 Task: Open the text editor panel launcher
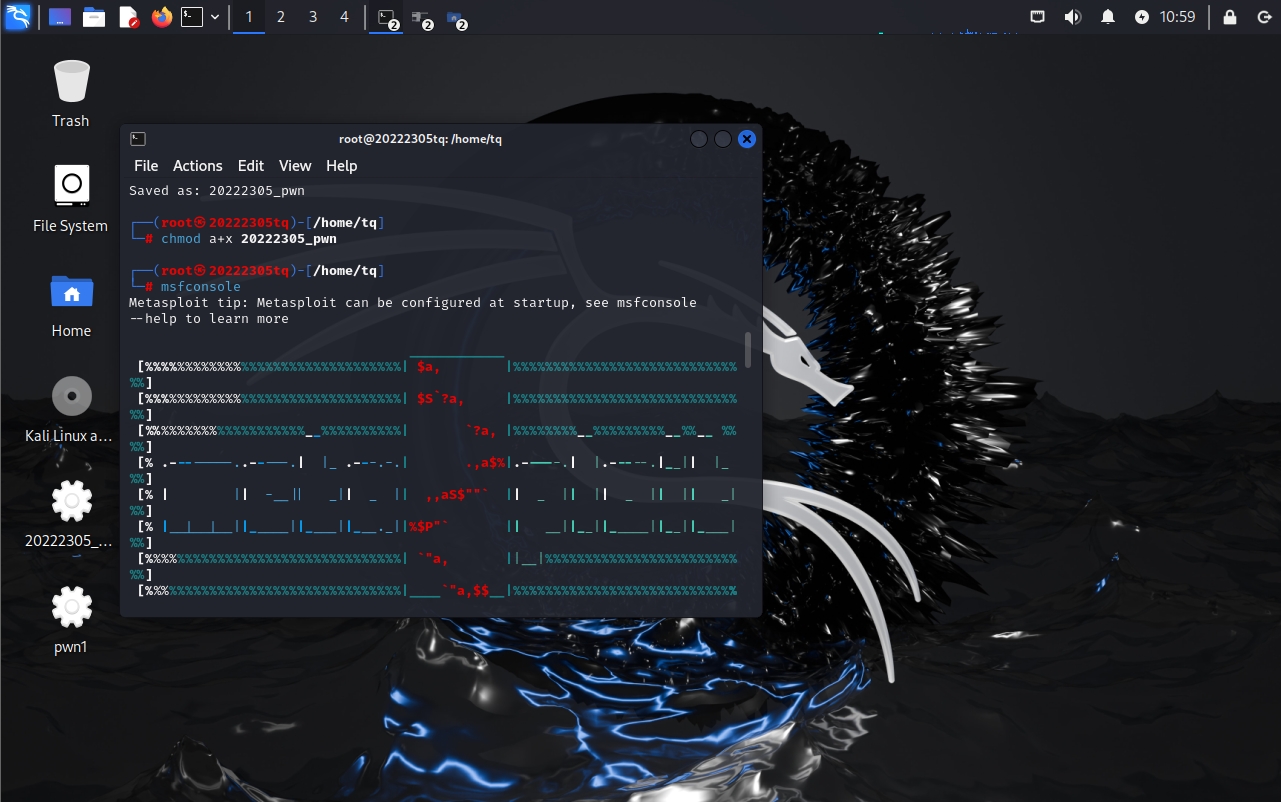tap(128, 17)
